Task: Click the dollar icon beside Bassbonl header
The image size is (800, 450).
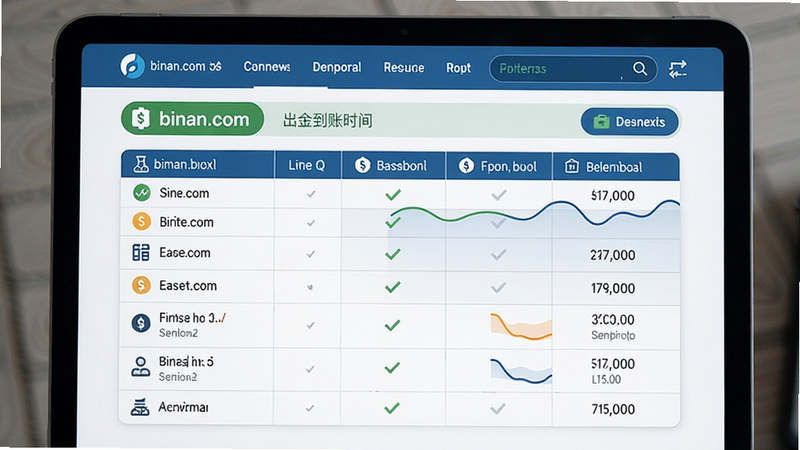Action: [362, 165]
